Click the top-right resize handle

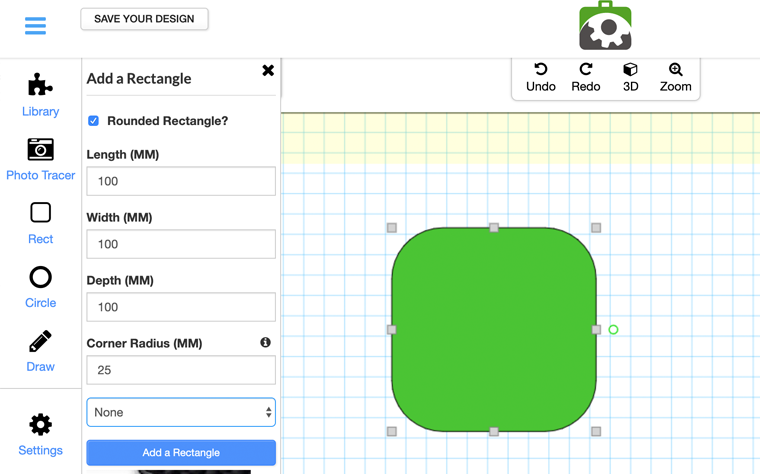(x=596, y=228)
